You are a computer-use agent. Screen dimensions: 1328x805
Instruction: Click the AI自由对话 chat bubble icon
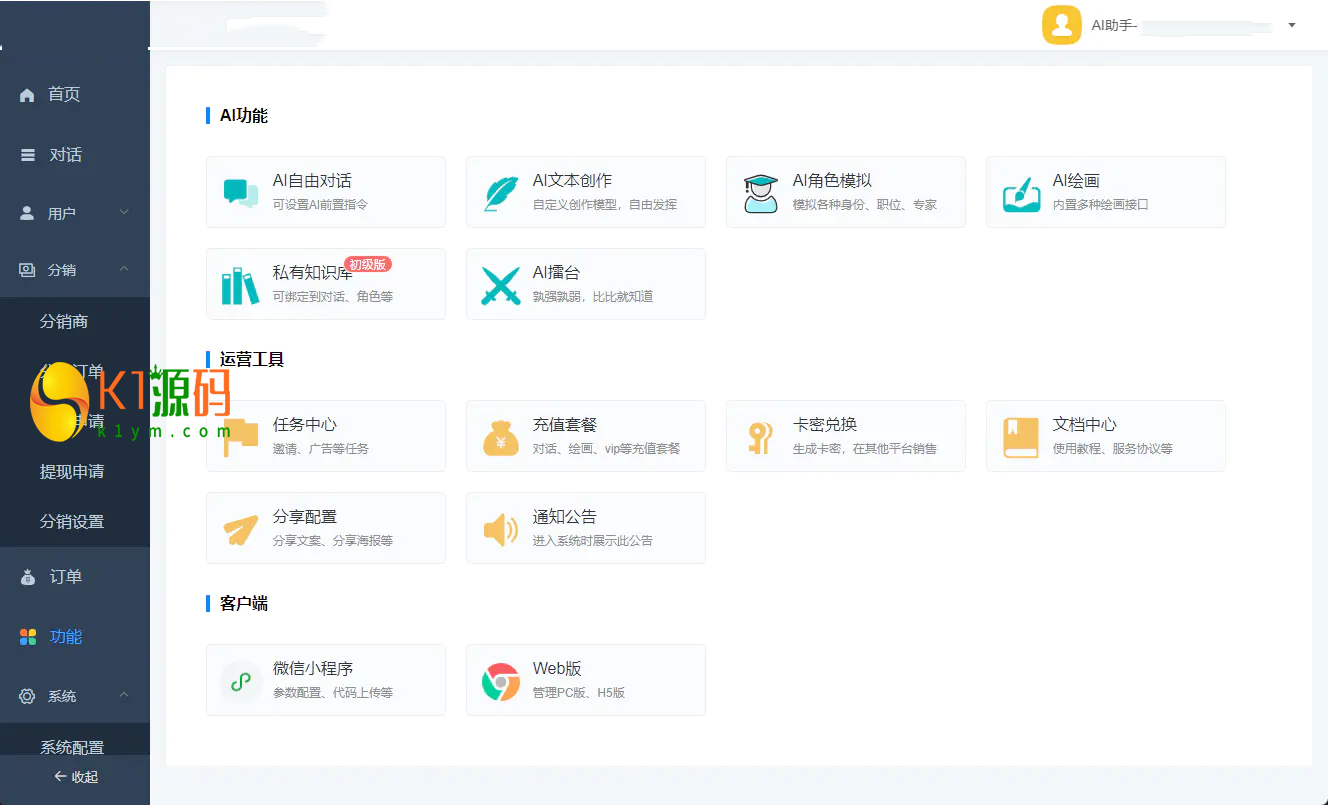[x=241, y=192]
